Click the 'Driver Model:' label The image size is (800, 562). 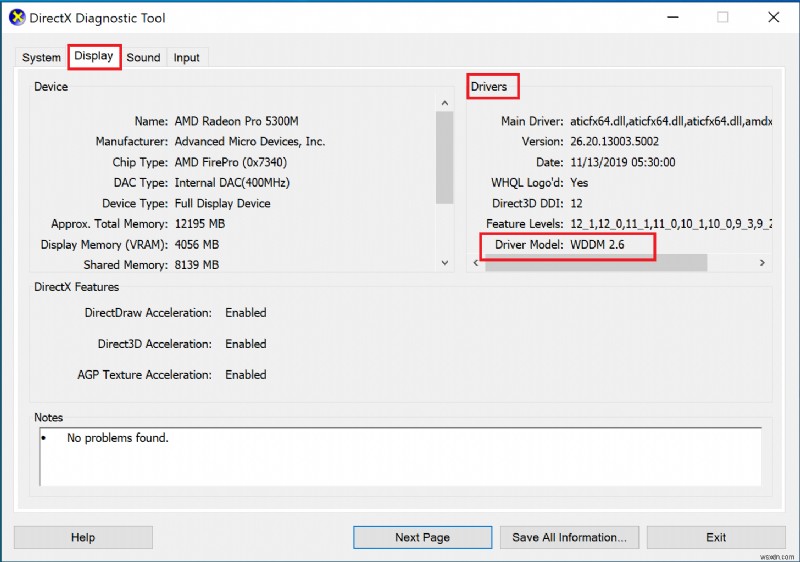click(529, 245)
